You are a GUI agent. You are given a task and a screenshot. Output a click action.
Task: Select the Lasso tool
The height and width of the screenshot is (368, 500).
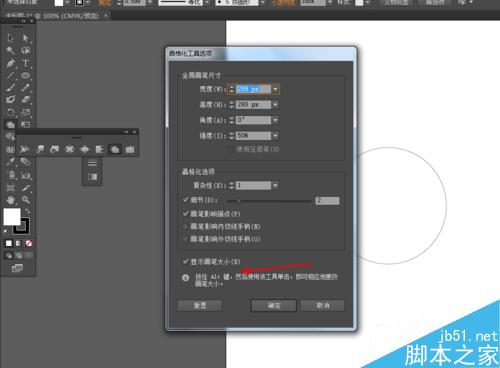[26, 50]
